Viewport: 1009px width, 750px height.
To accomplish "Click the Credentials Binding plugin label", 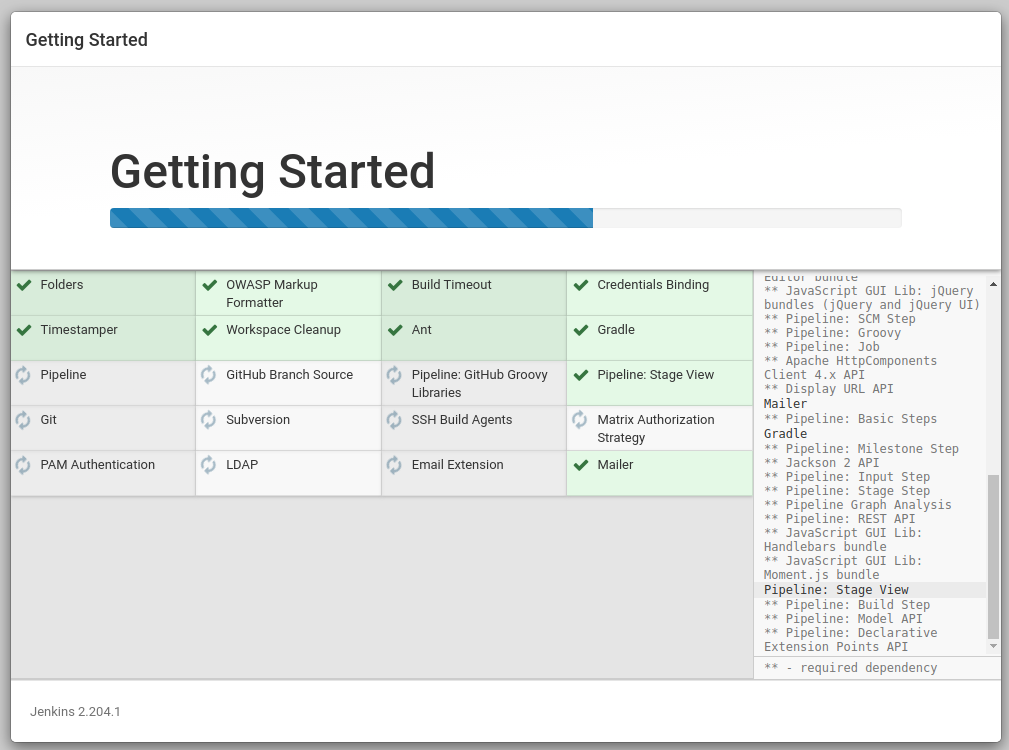I will click(x=653, y=285).
